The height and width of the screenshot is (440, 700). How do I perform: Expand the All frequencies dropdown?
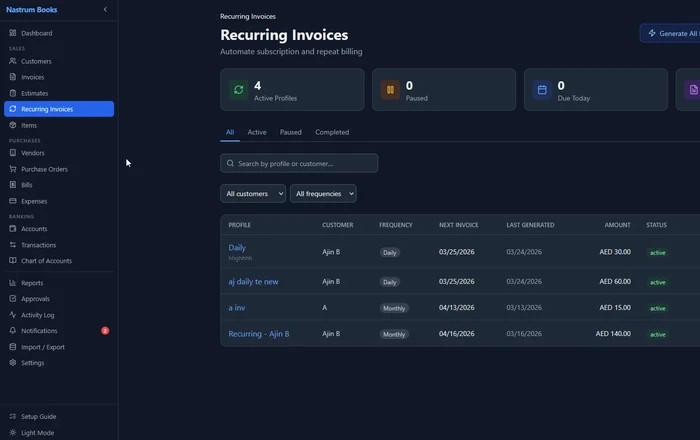[x=323, y=194]
